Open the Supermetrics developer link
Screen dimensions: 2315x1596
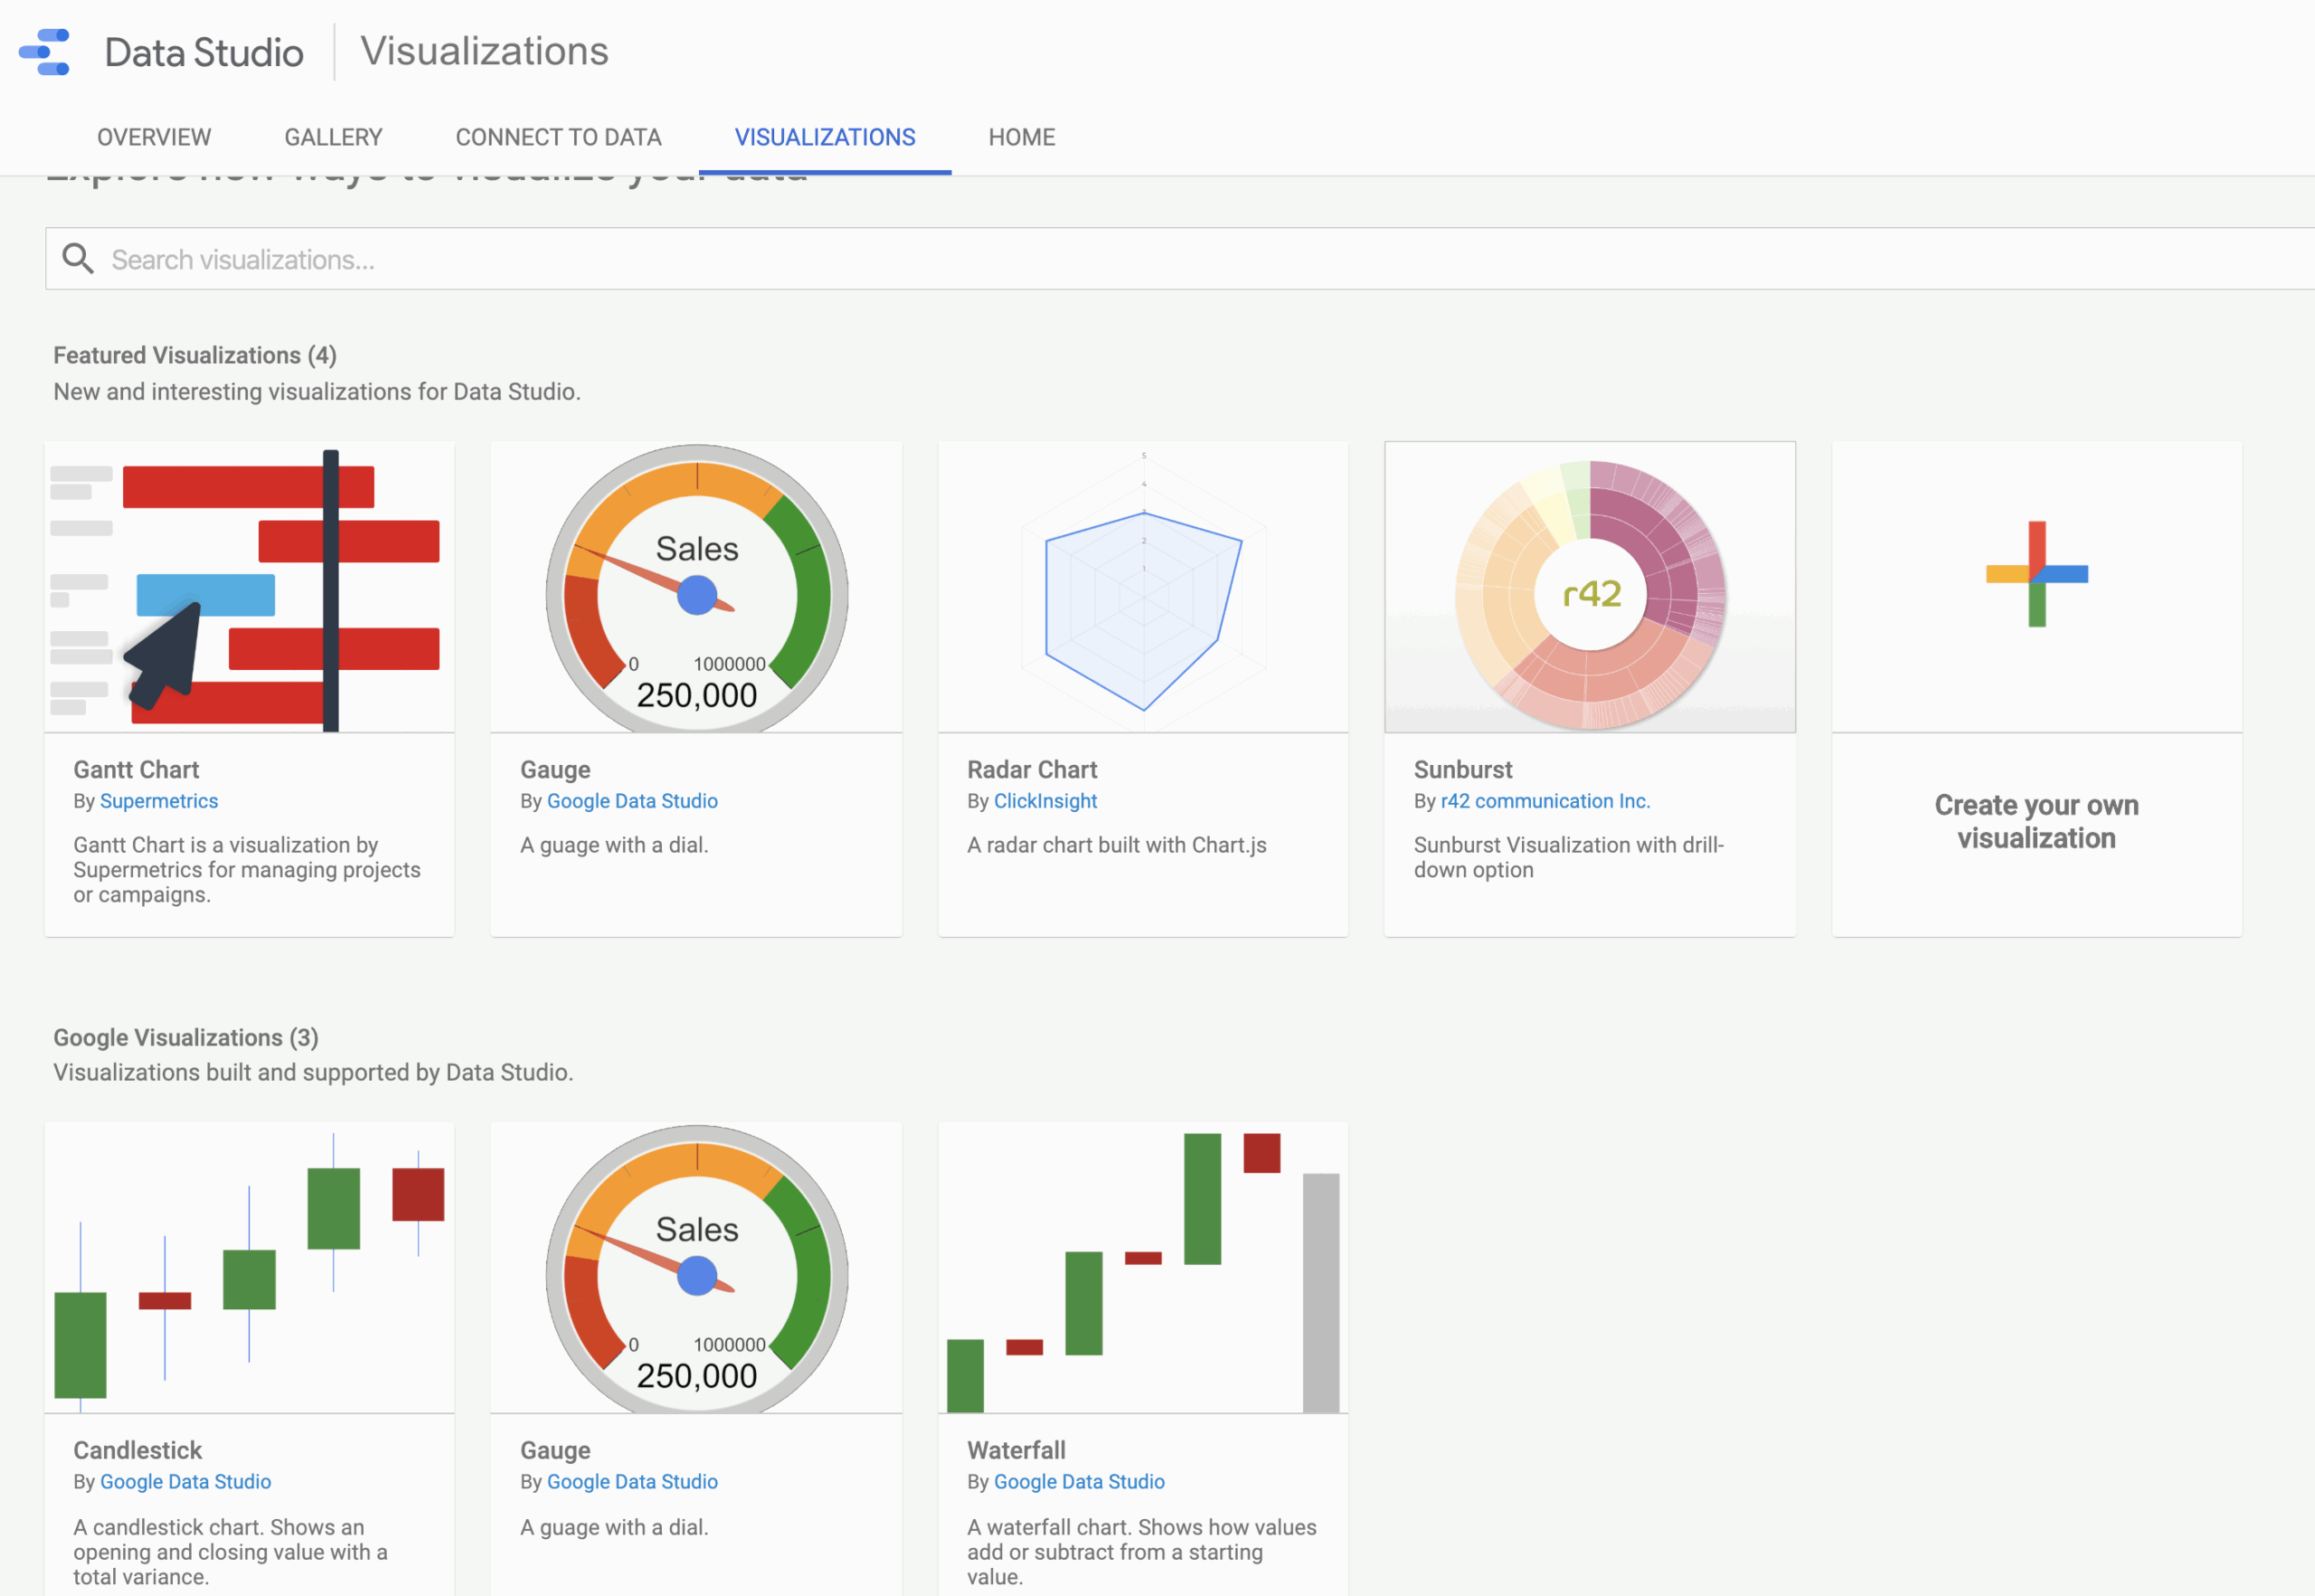(159, 800)
